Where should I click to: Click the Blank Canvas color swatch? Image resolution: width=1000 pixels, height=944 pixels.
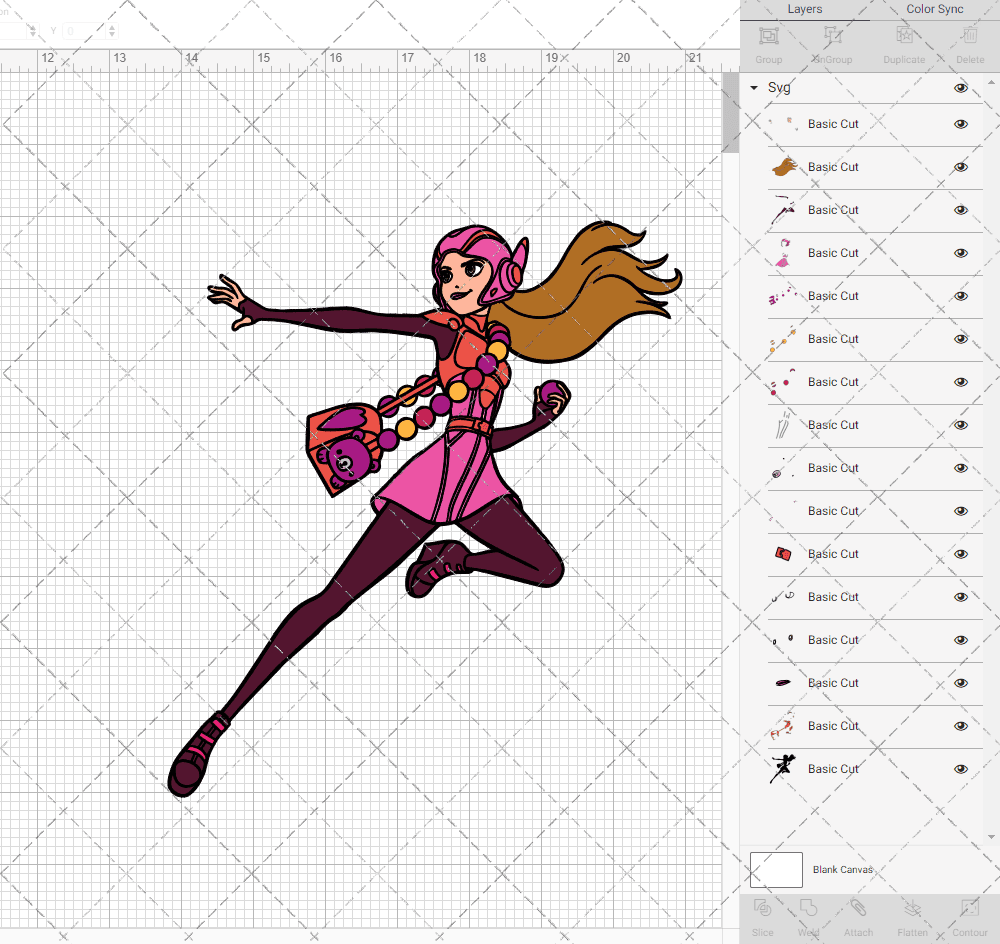(776, 869)
